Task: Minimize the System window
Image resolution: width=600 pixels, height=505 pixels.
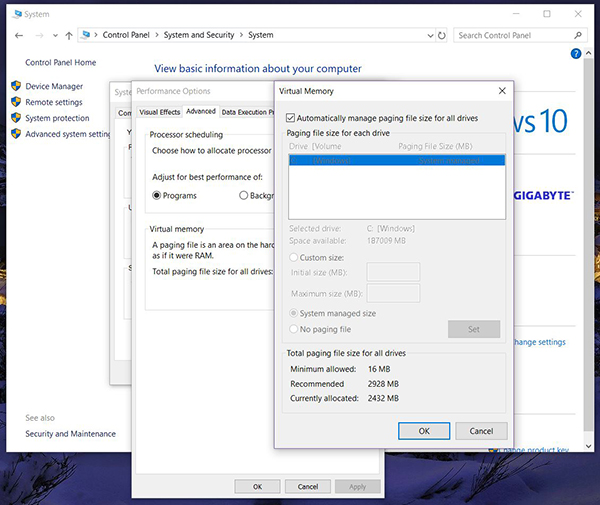Action: click(516, 14)
